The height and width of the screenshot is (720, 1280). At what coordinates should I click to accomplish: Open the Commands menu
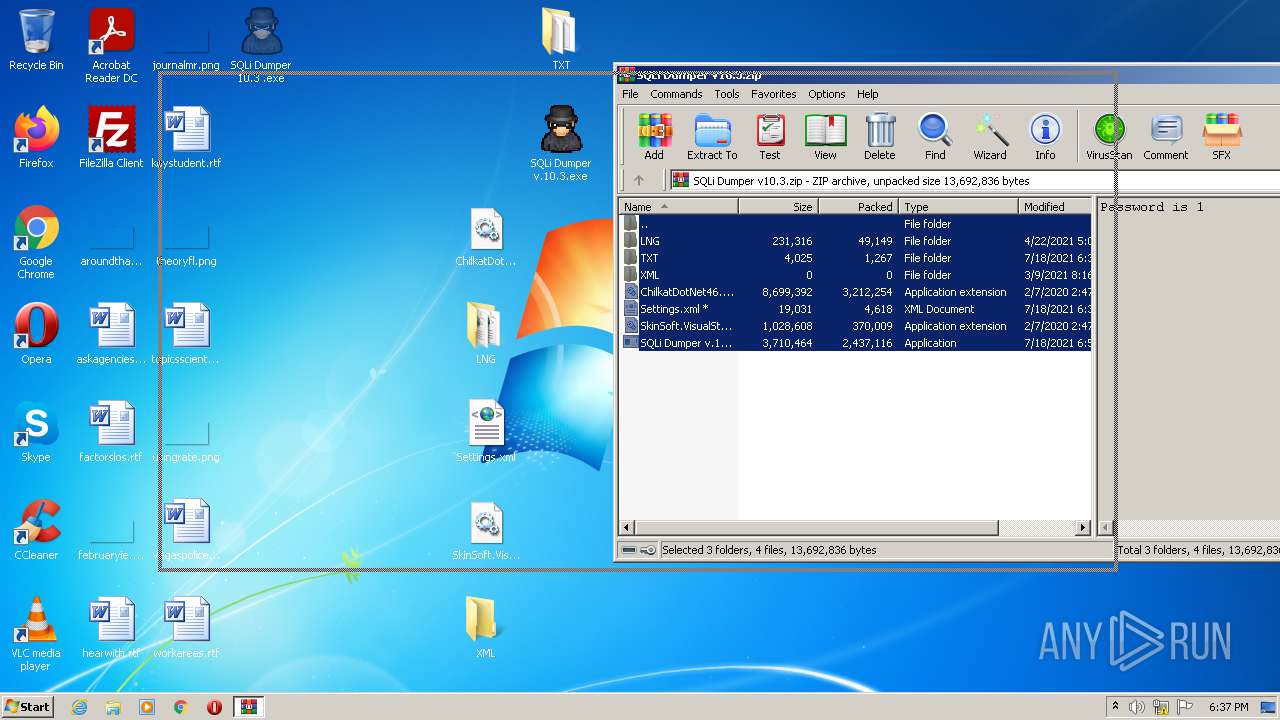click(x=676, y=94)
